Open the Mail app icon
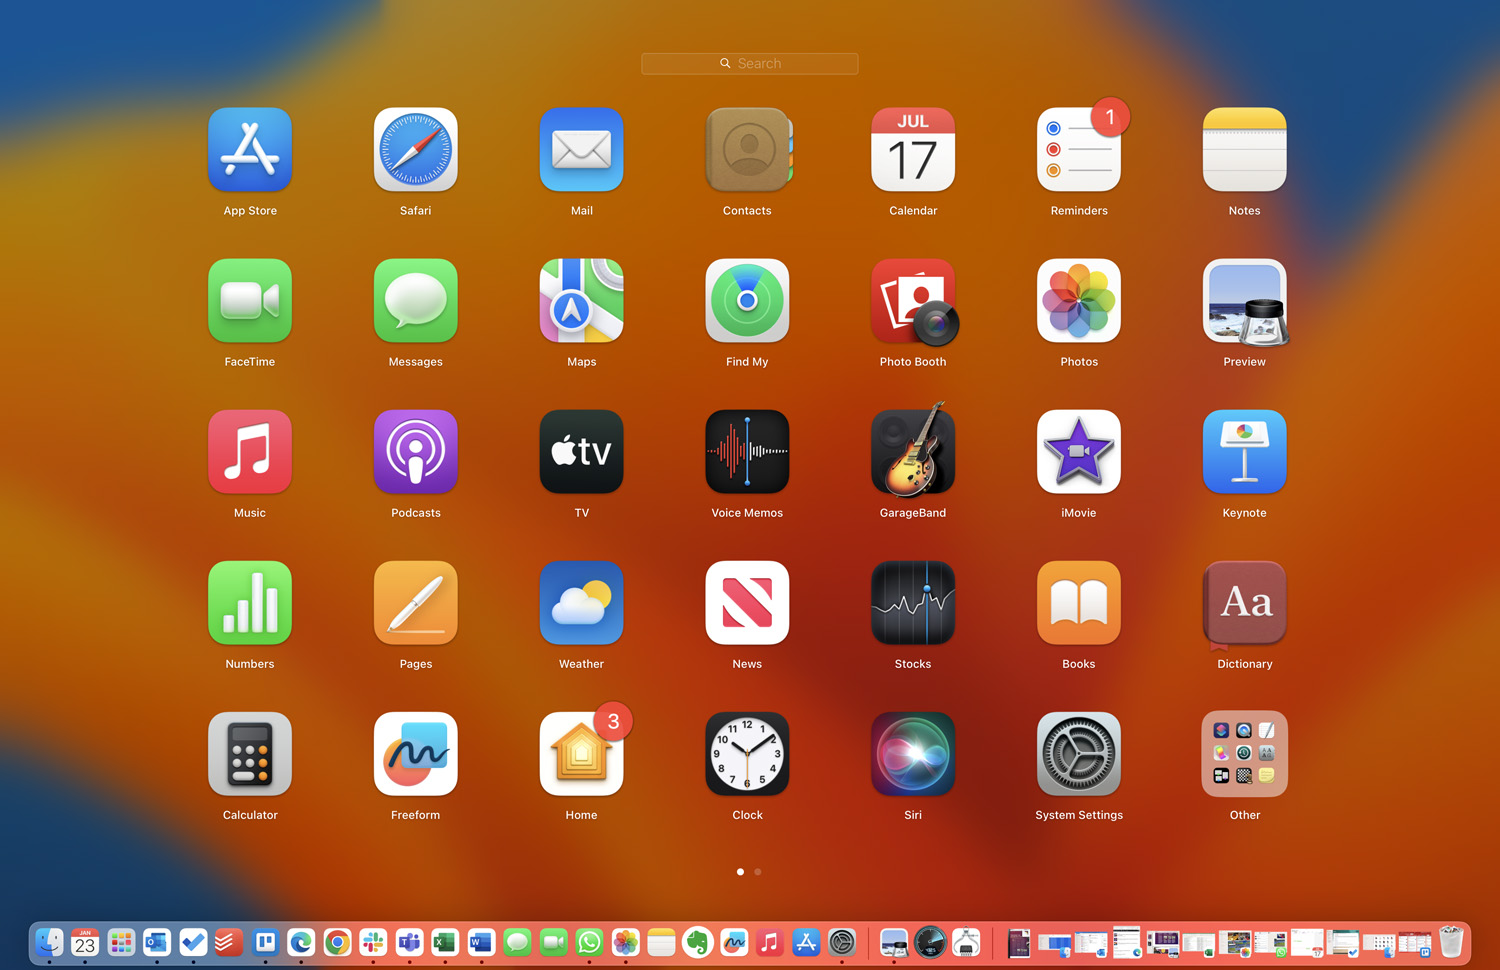1500x970 pixels. tap(582, 150)
